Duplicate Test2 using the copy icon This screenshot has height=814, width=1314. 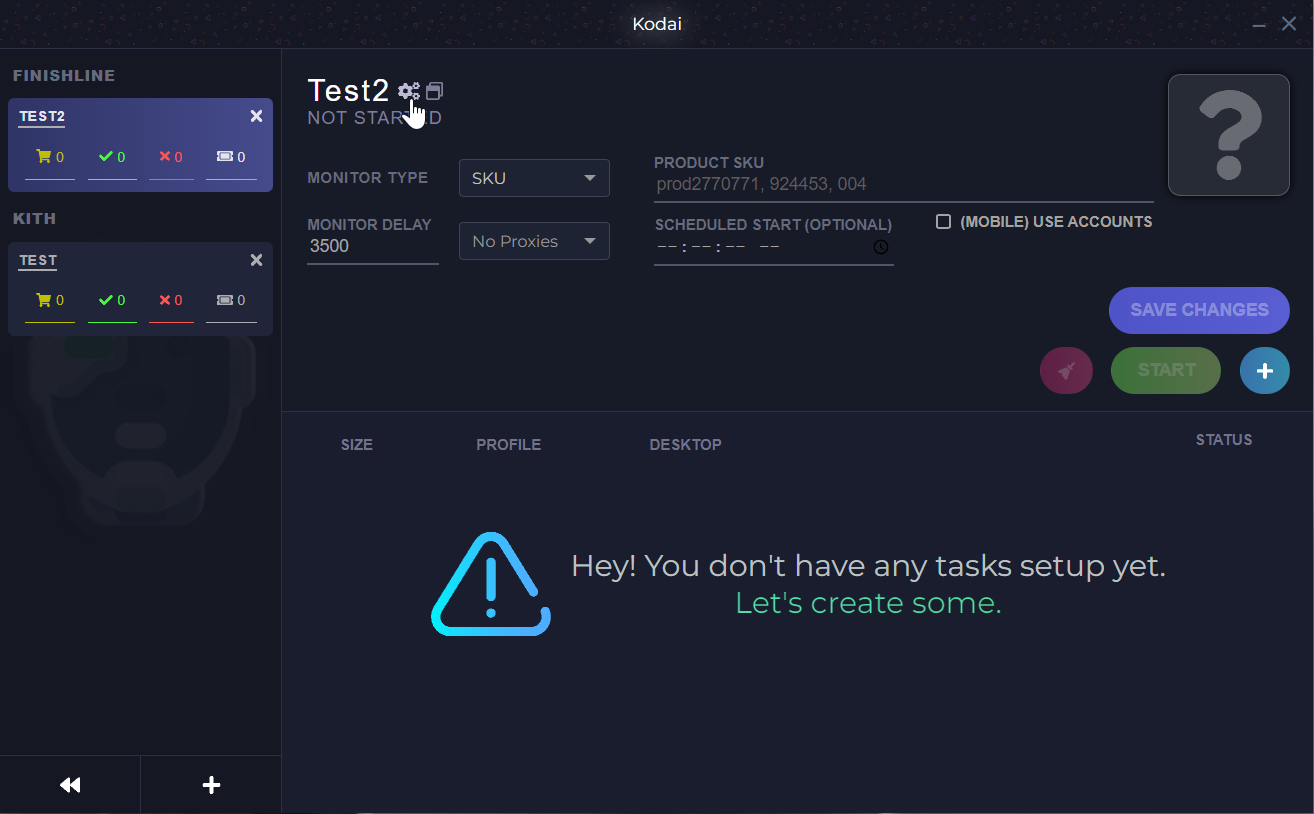tap(434, 91)
